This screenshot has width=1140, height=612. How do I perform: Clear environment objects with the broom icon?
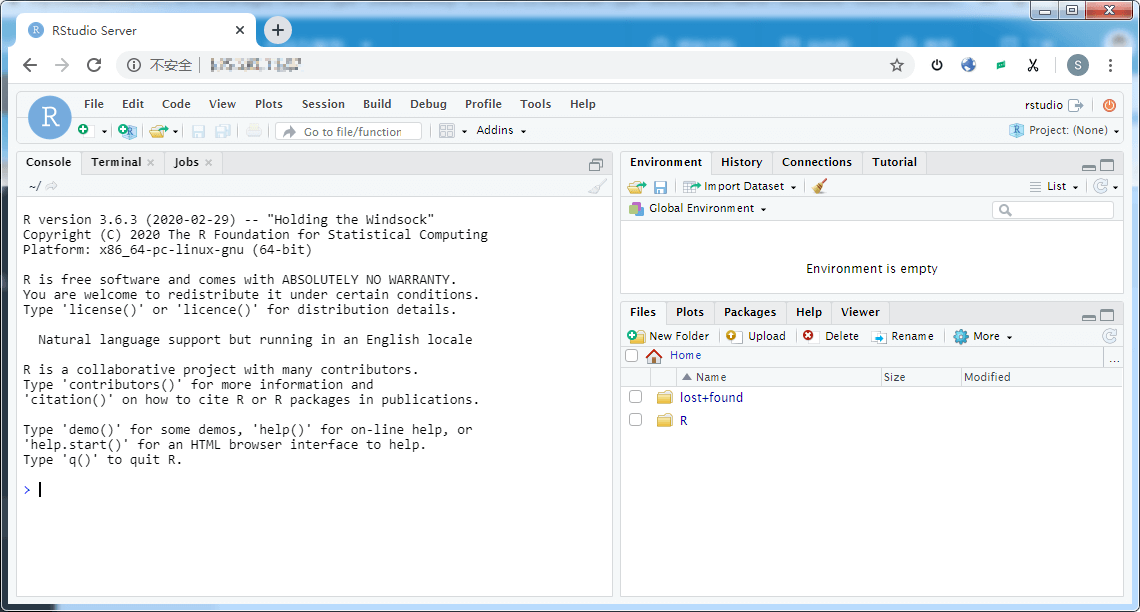coord(819,186)
